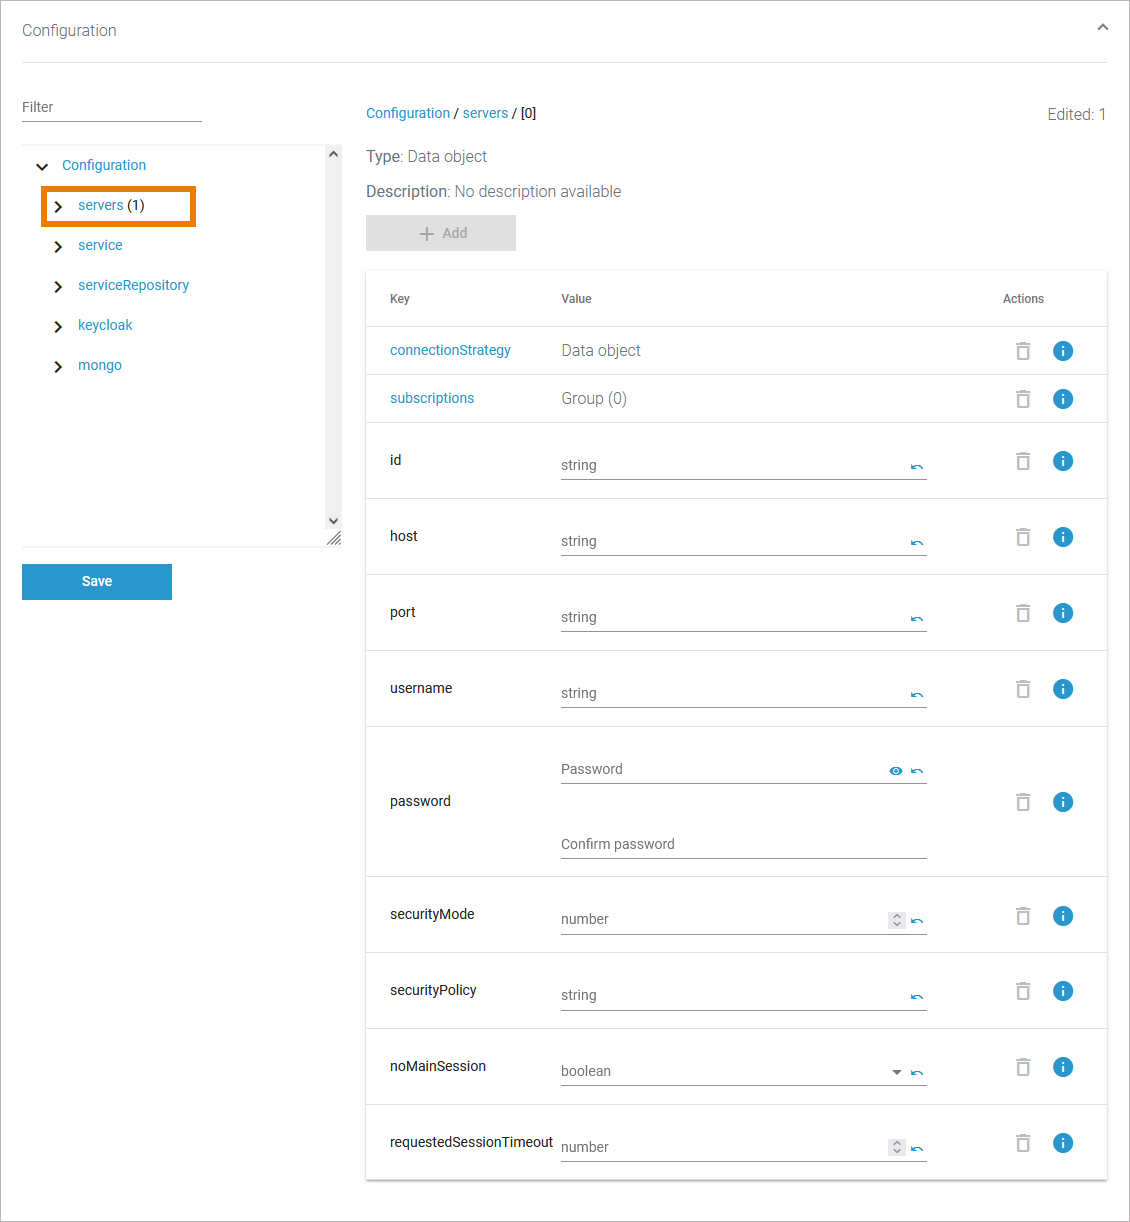Adjust the securityMode number stepper
The height and width of the screenshot is (1222, 1130).
point(896,920)
